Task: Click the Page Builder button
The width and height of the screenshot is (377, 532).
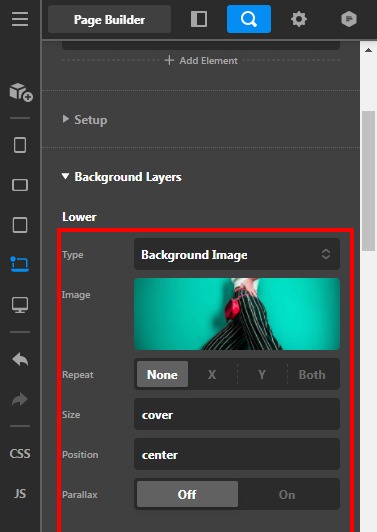Action: pyautogui.click(x=109, y=19)
